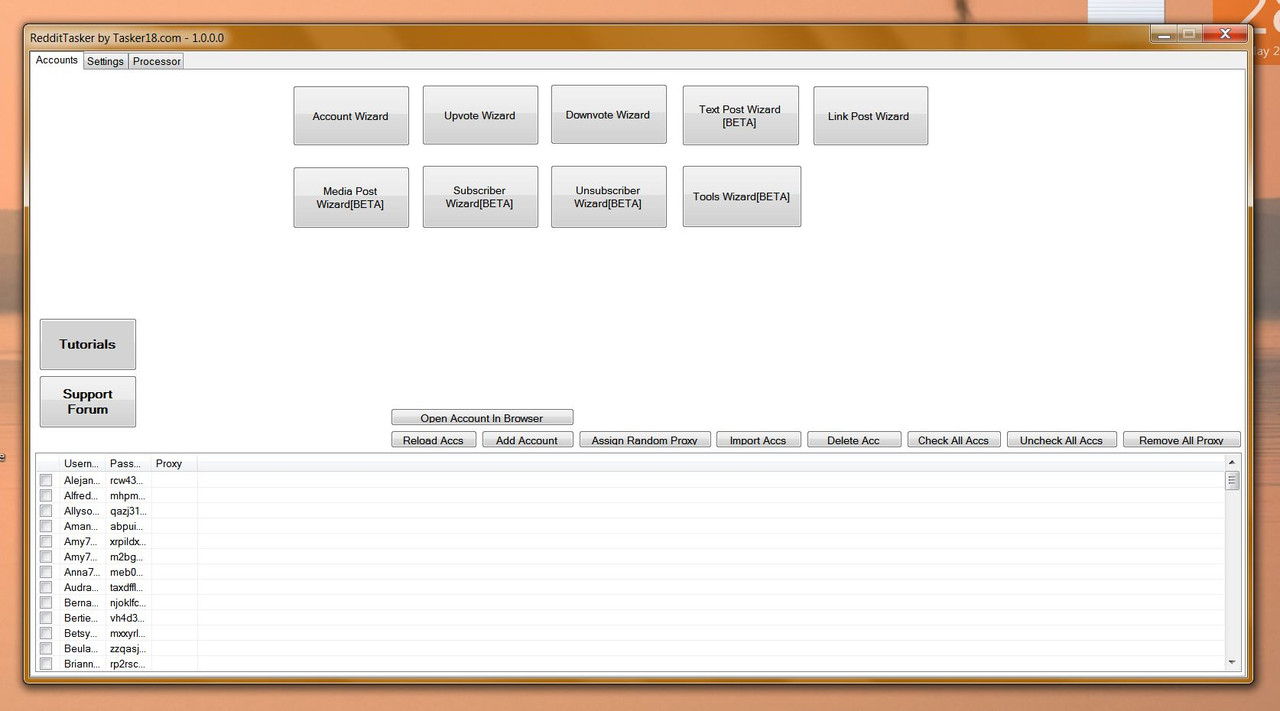Viewport: 1280px width, 711px height.
Task: Tick the checkbox for Allyso...
Action: tap(46, 511)
